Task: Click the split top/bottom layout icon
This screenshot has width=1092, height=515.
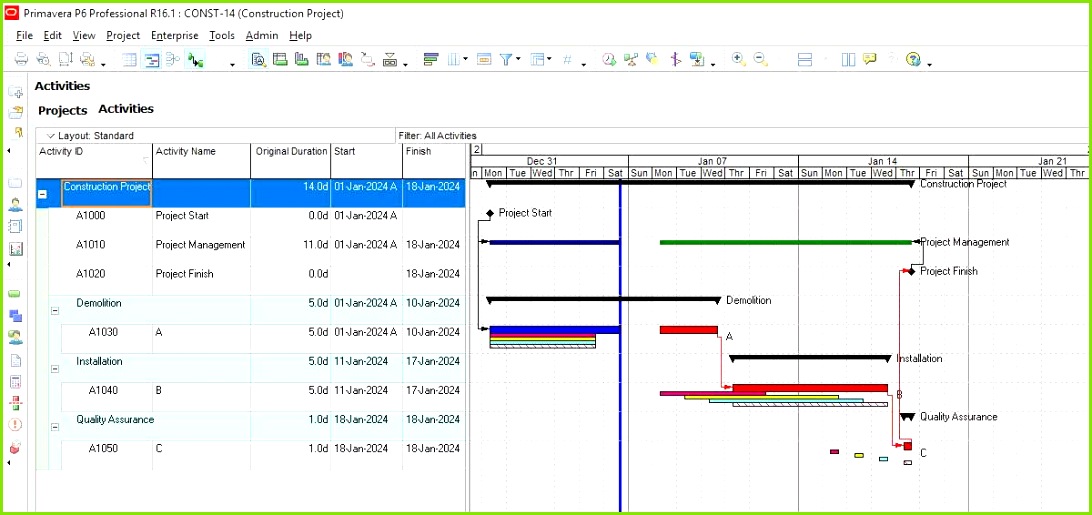Action: point(804,59)
